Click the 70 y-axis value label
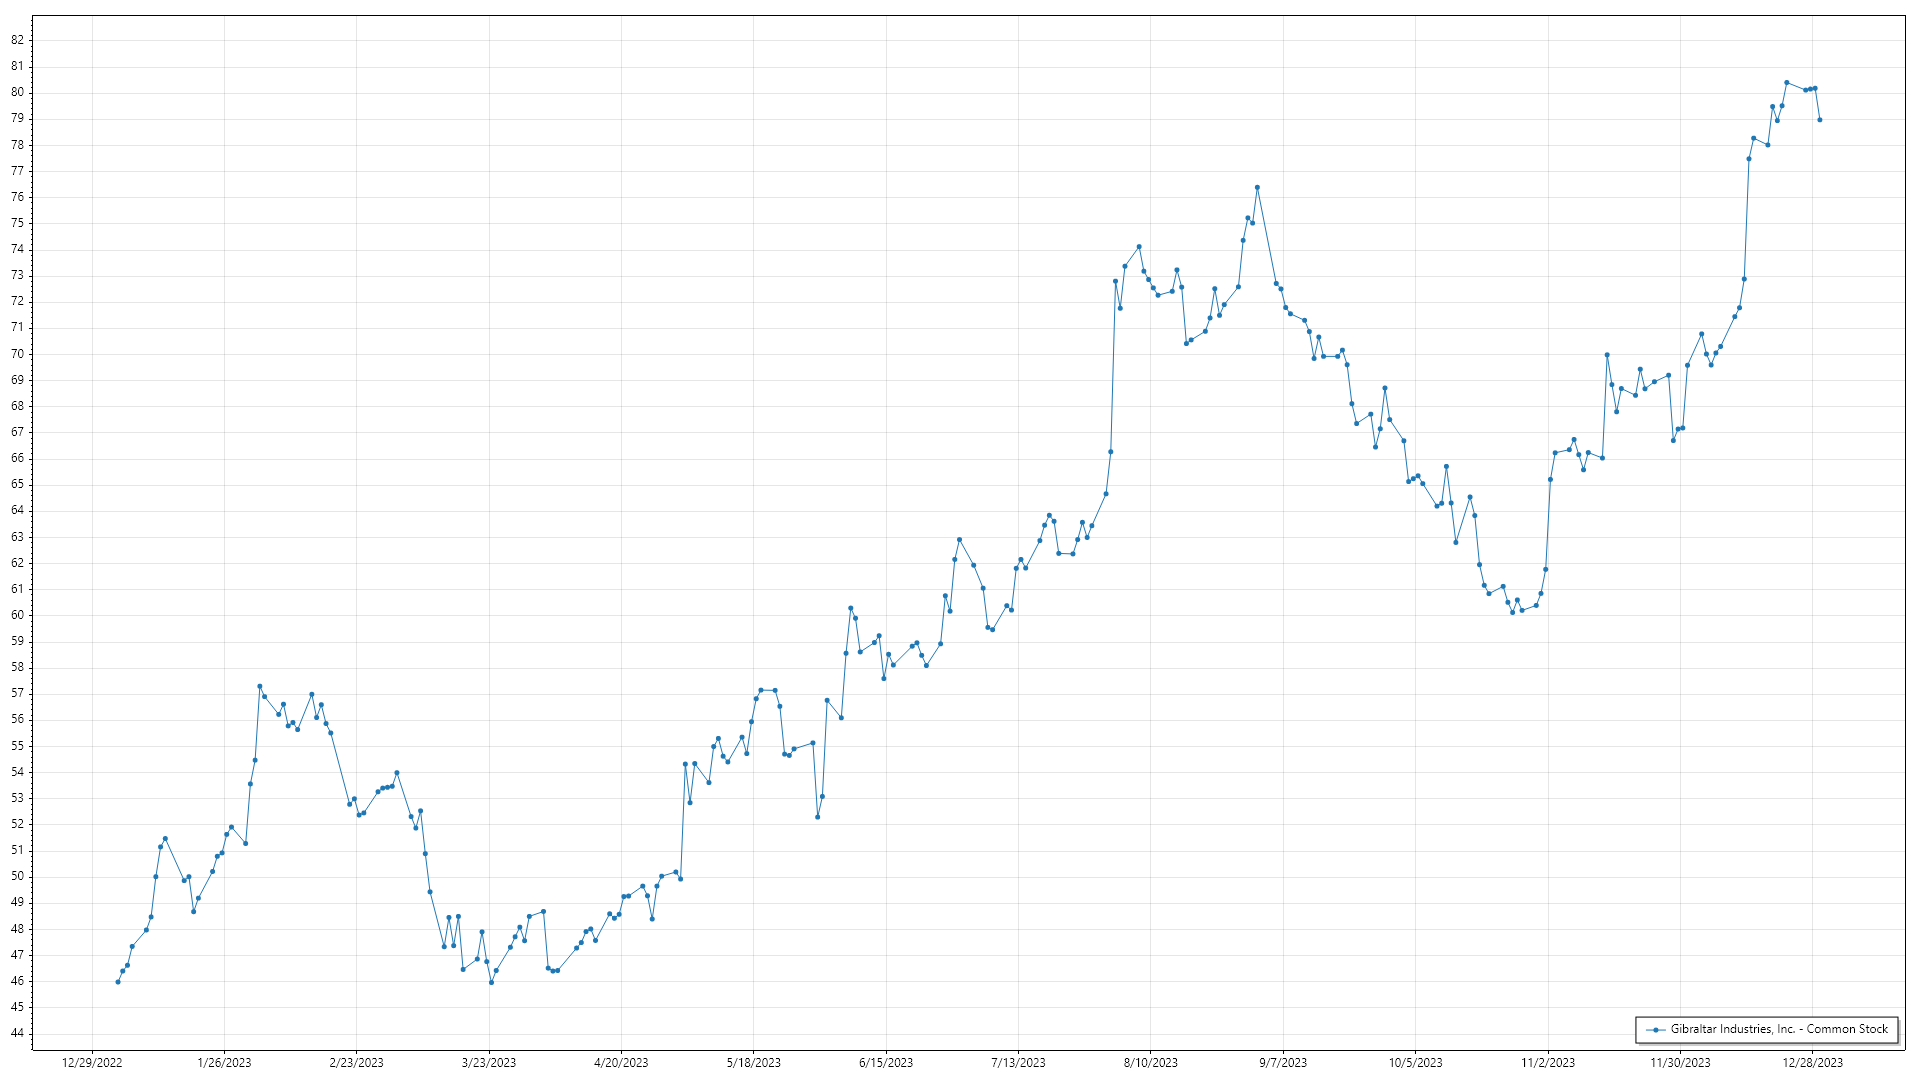 point(18,354)
